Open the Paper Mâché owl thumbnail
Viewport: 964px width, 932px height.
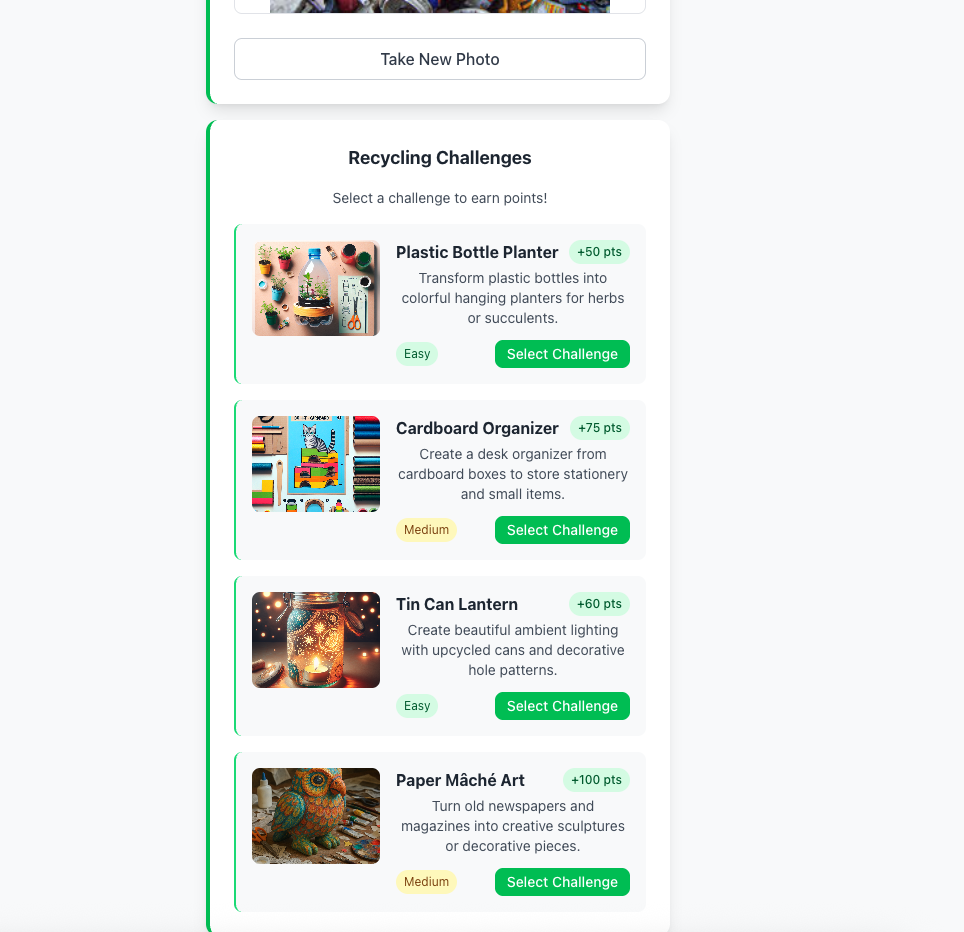click(x=316, y=816)
